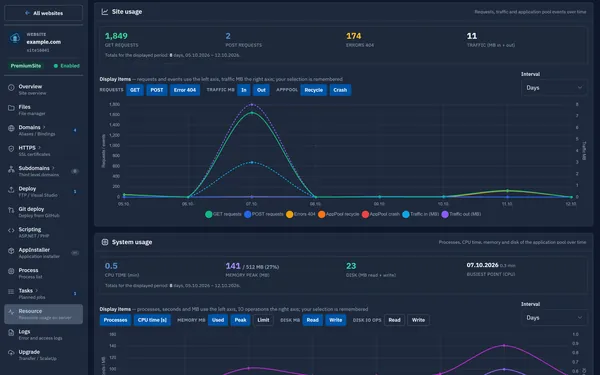Click the website cloud icon by example.com
The image size is (600, 375).
coord(15,38)
